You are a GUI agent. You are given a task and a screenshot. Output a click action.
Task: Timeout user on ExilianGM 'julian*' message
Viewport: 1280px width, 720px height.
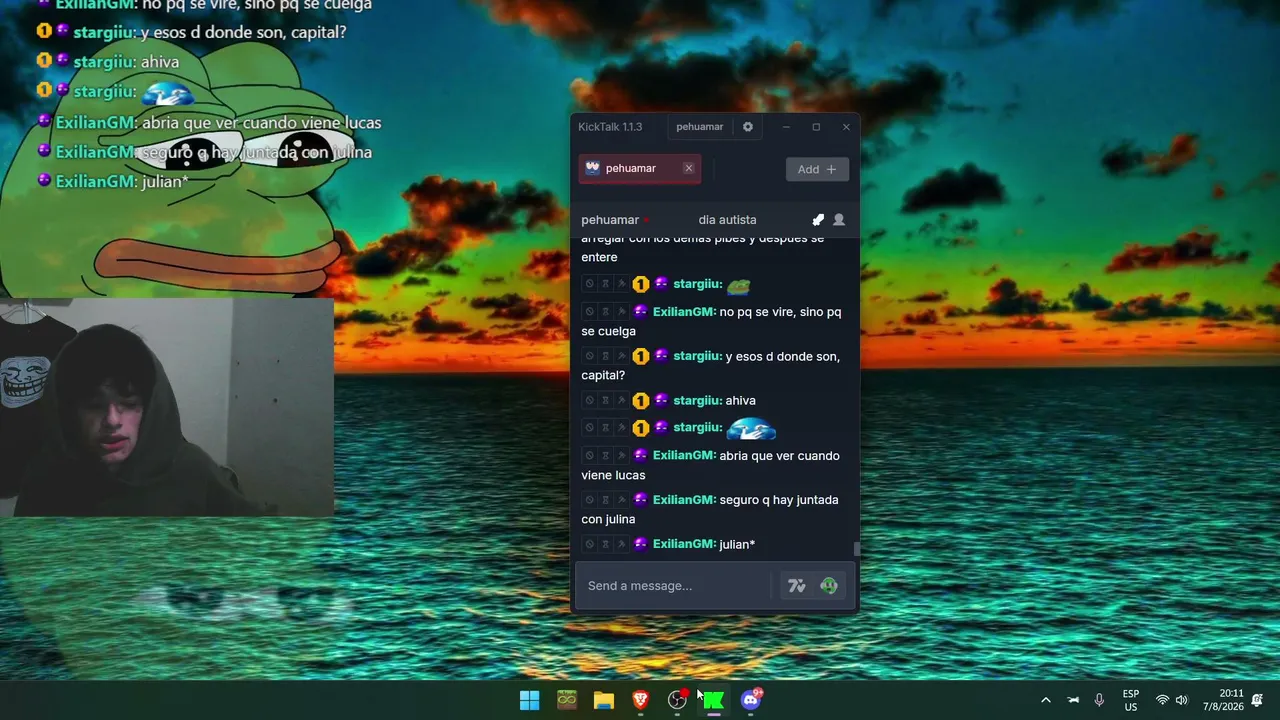605,544
